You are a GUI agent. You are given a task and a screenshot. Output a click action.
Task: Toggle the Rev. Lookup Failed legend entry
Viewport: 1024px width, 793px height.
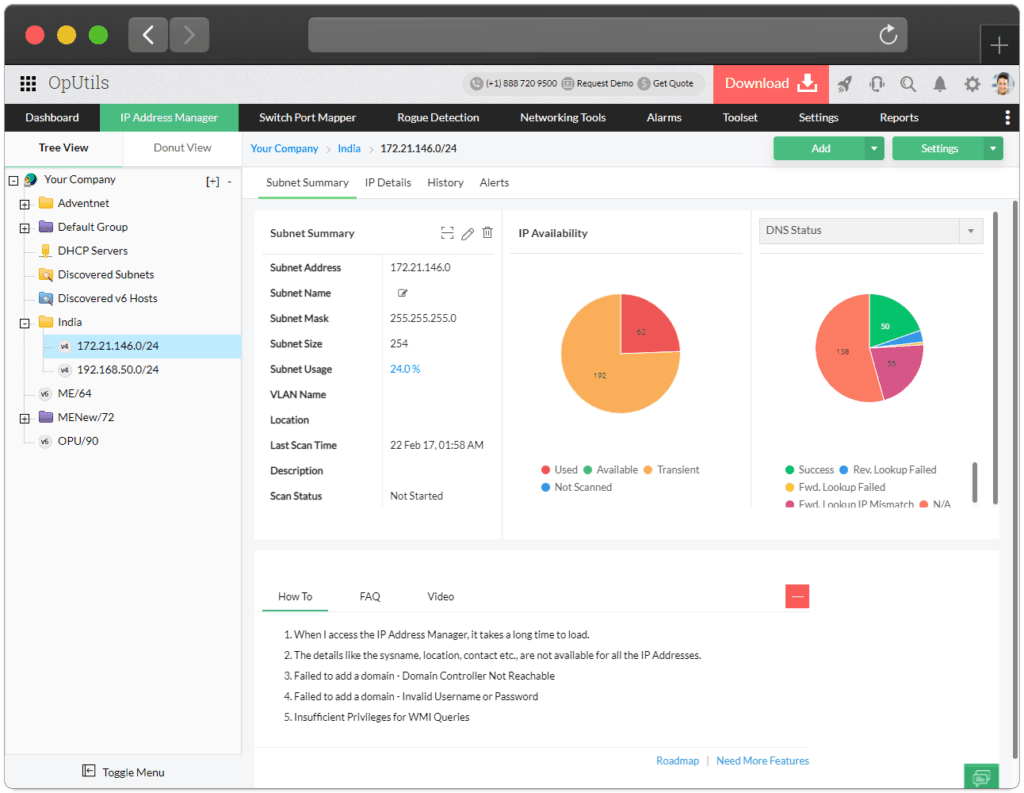coord(888,470)
